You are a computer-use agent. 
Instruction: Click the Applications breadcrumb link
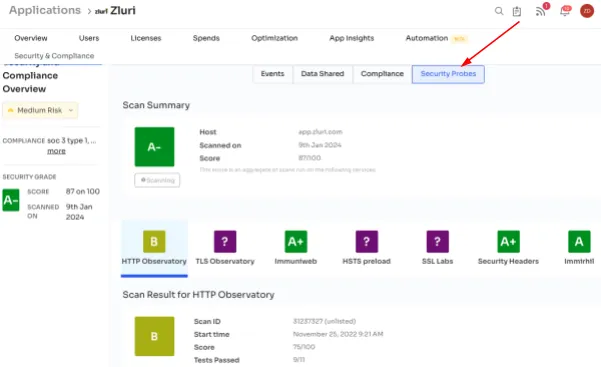[x=45, y=10]
